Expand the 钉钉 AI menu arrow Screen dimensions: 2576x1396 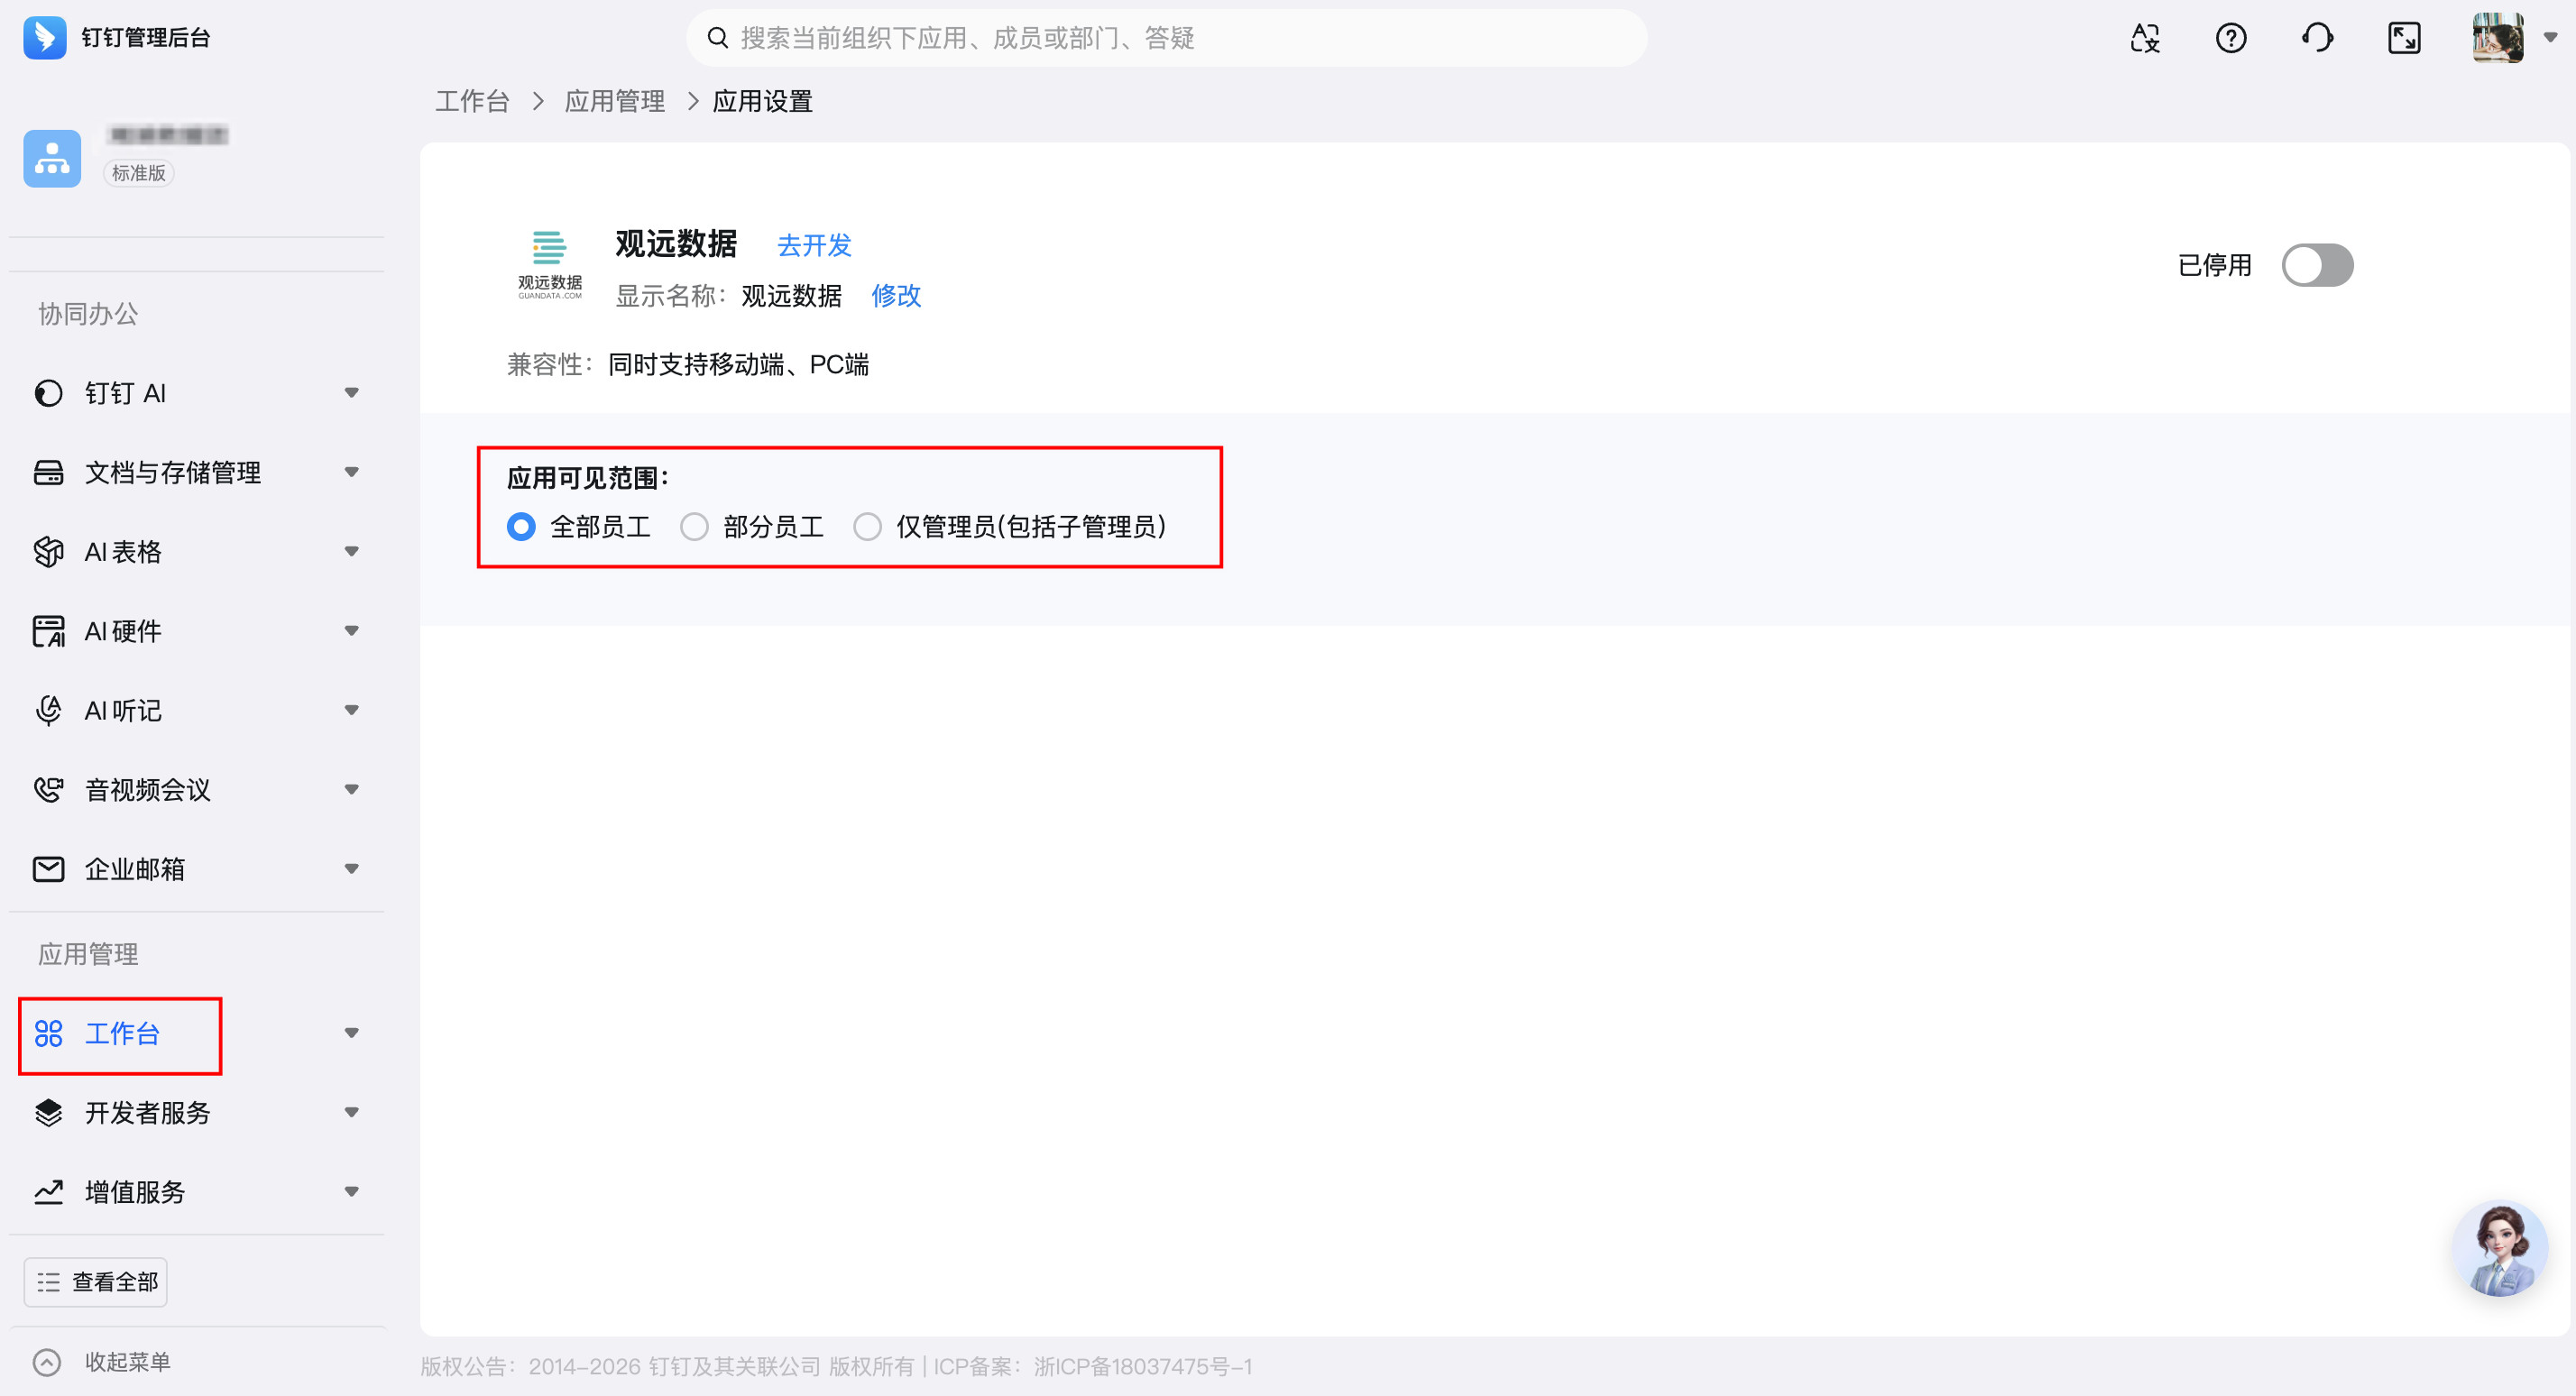click(351, 393)
